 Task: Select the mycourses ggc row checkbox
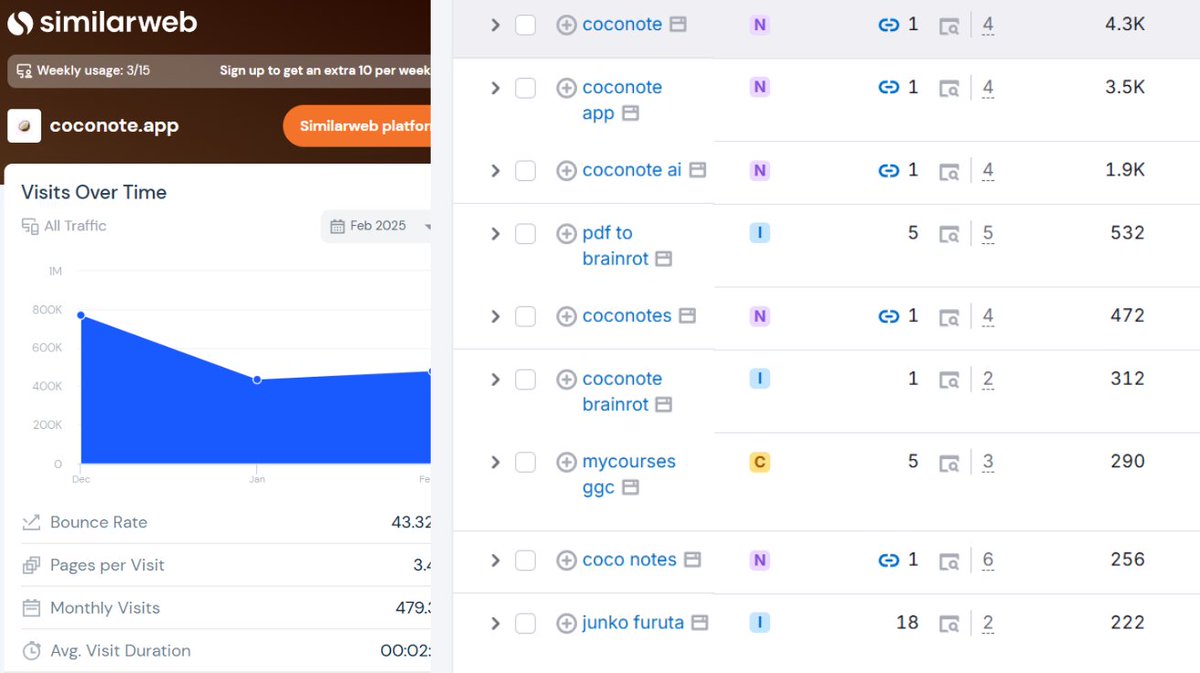tap(525, 463)
